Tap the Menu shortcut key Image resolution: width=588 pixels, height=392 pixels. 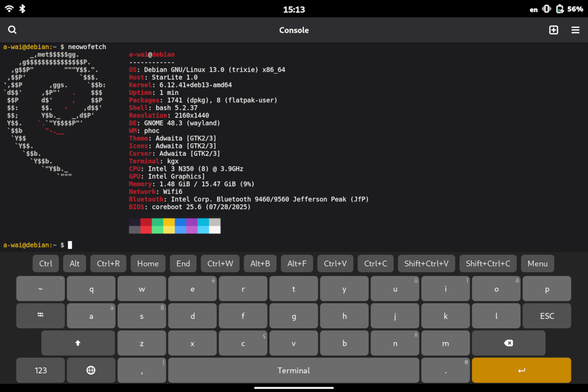click(x=537, y=263)
